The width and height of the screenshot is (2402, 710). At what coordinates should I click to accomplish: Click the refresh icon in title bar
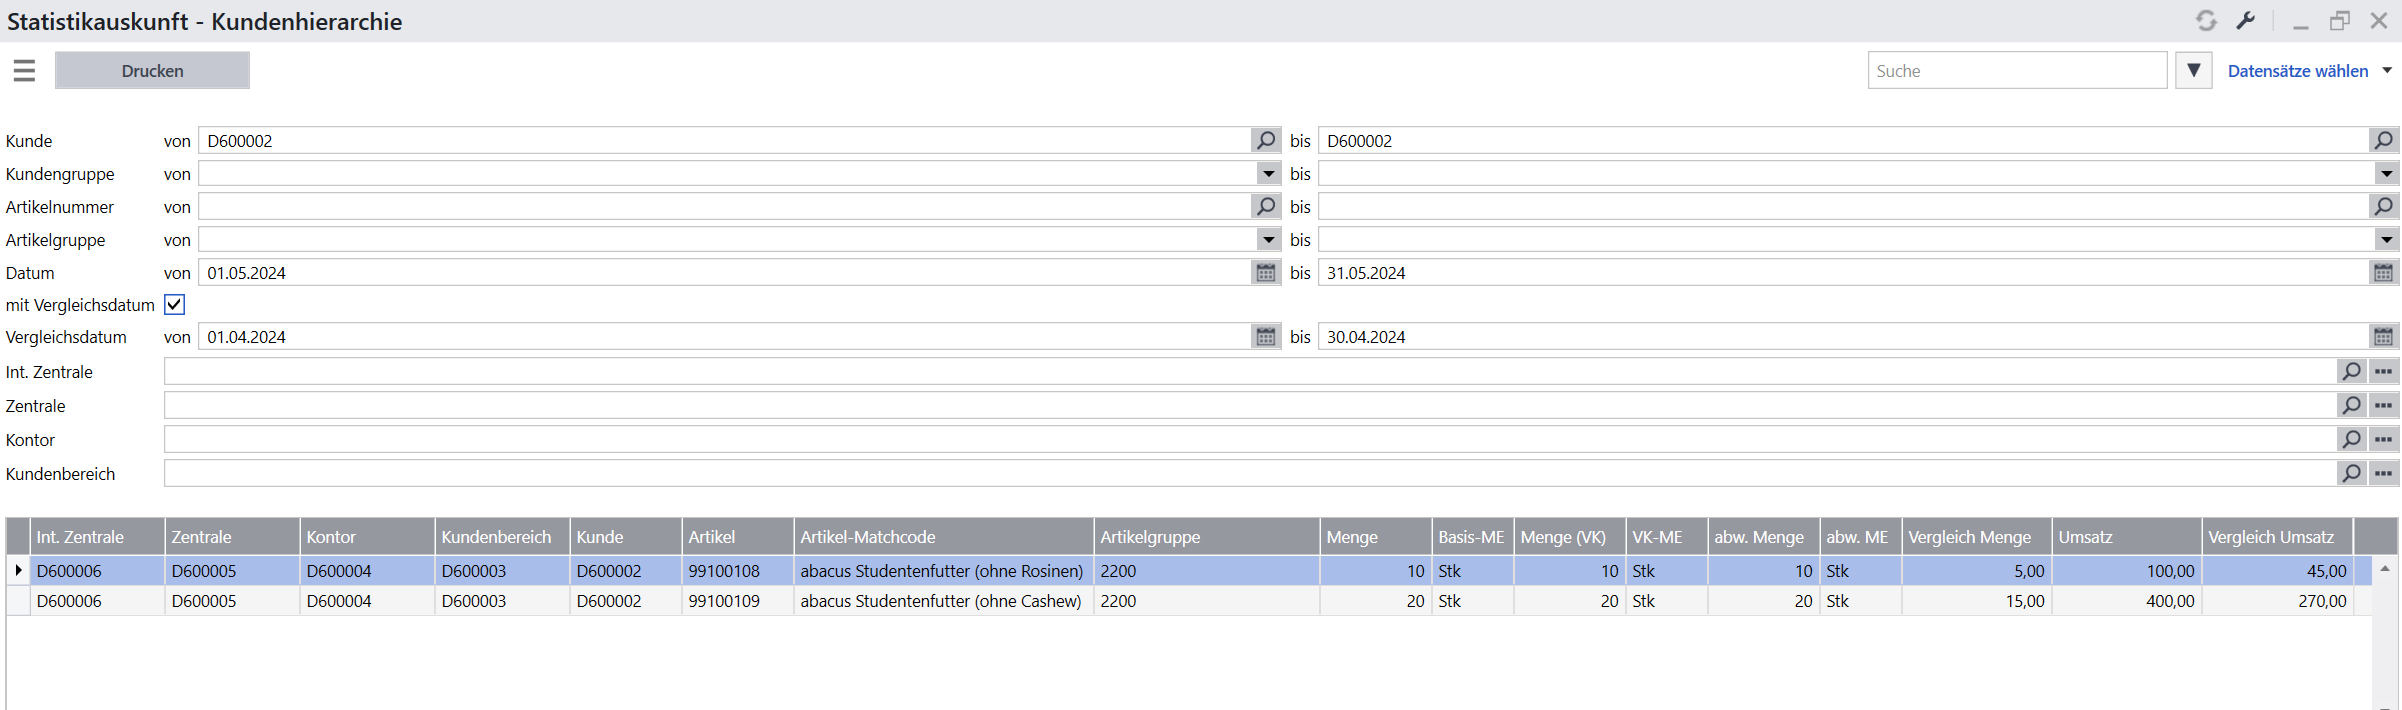(x=2206, y=21)
